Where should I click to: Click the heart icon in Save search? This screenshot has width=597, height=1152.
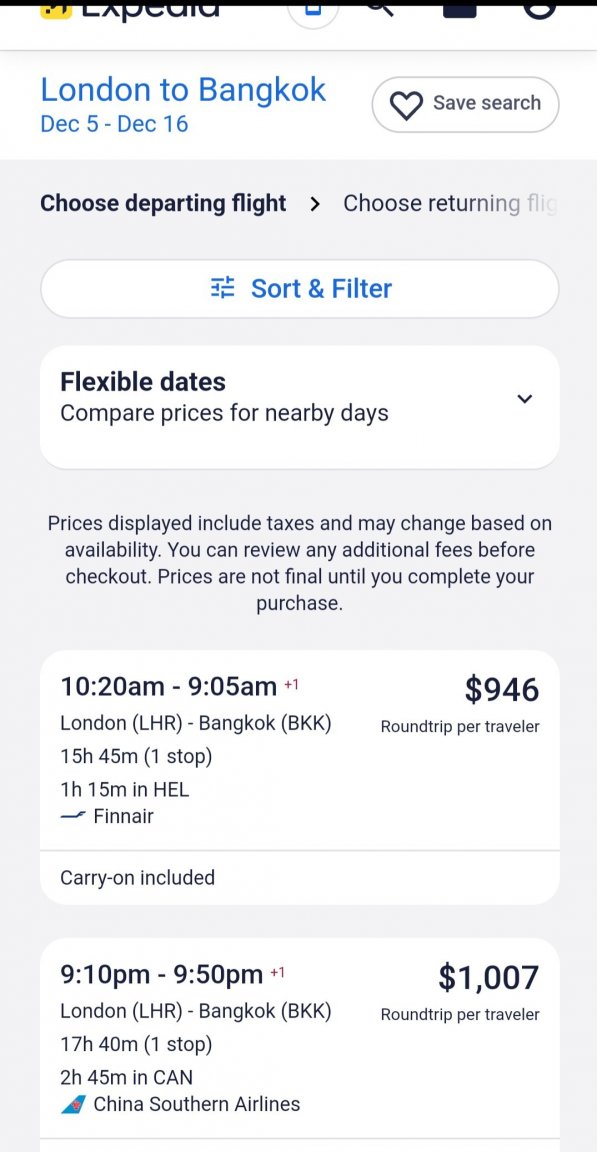[x=406, y=105]
